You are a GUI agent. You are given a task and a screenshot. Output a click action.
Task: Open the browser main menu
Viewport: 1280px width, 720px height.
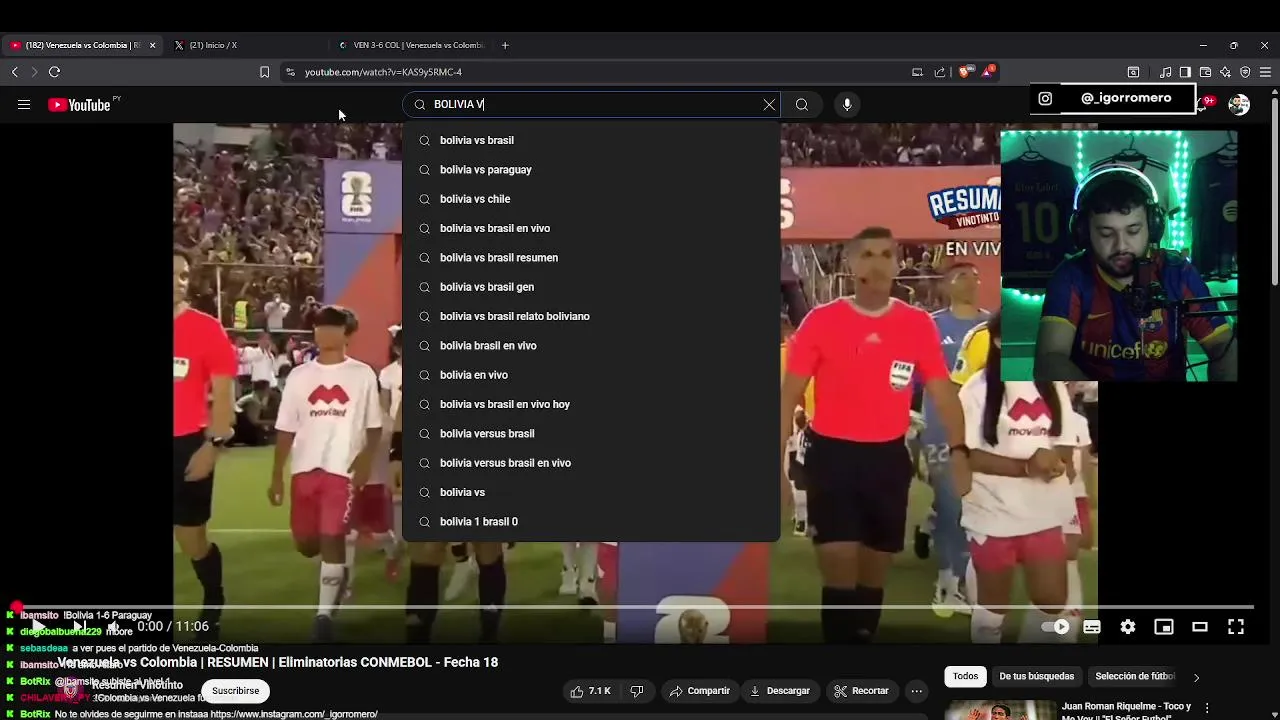pyautogui.click(x=1265, y=72)
